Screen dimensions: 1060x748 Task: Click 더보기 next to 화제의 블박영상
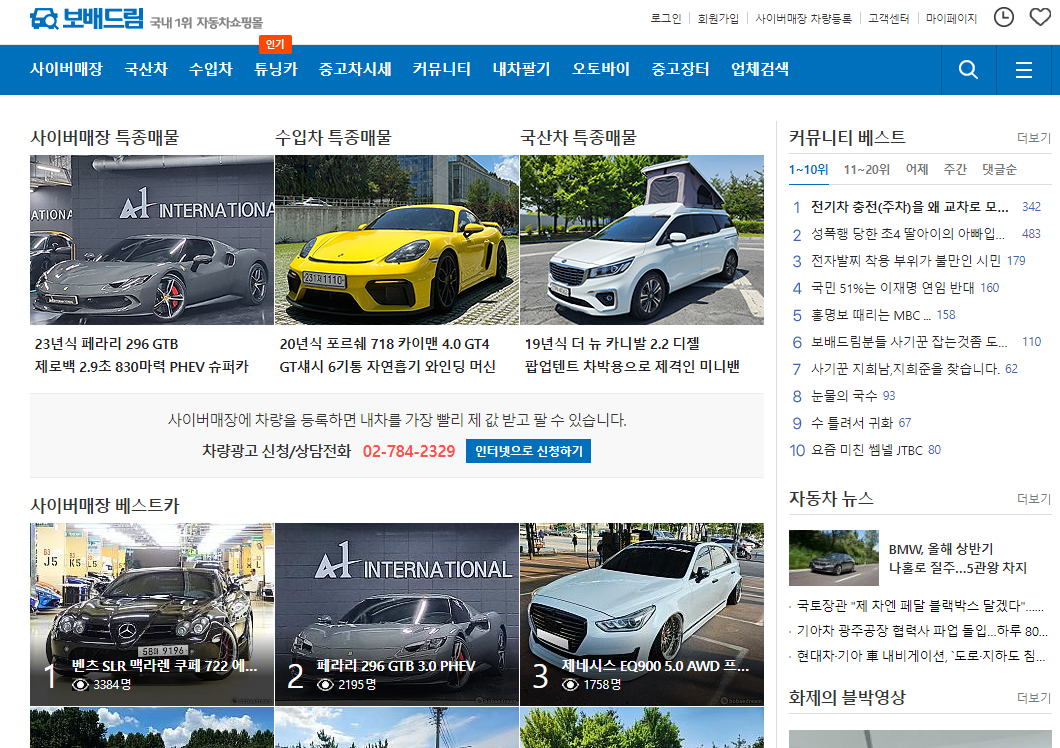(1034, 698)
